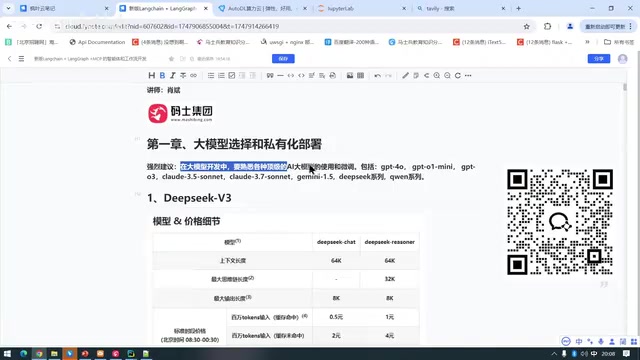Zoom in with the magnifier plus icon
Image resolution: width=640 pixels, height=360 pixels.
click(437, 76)
